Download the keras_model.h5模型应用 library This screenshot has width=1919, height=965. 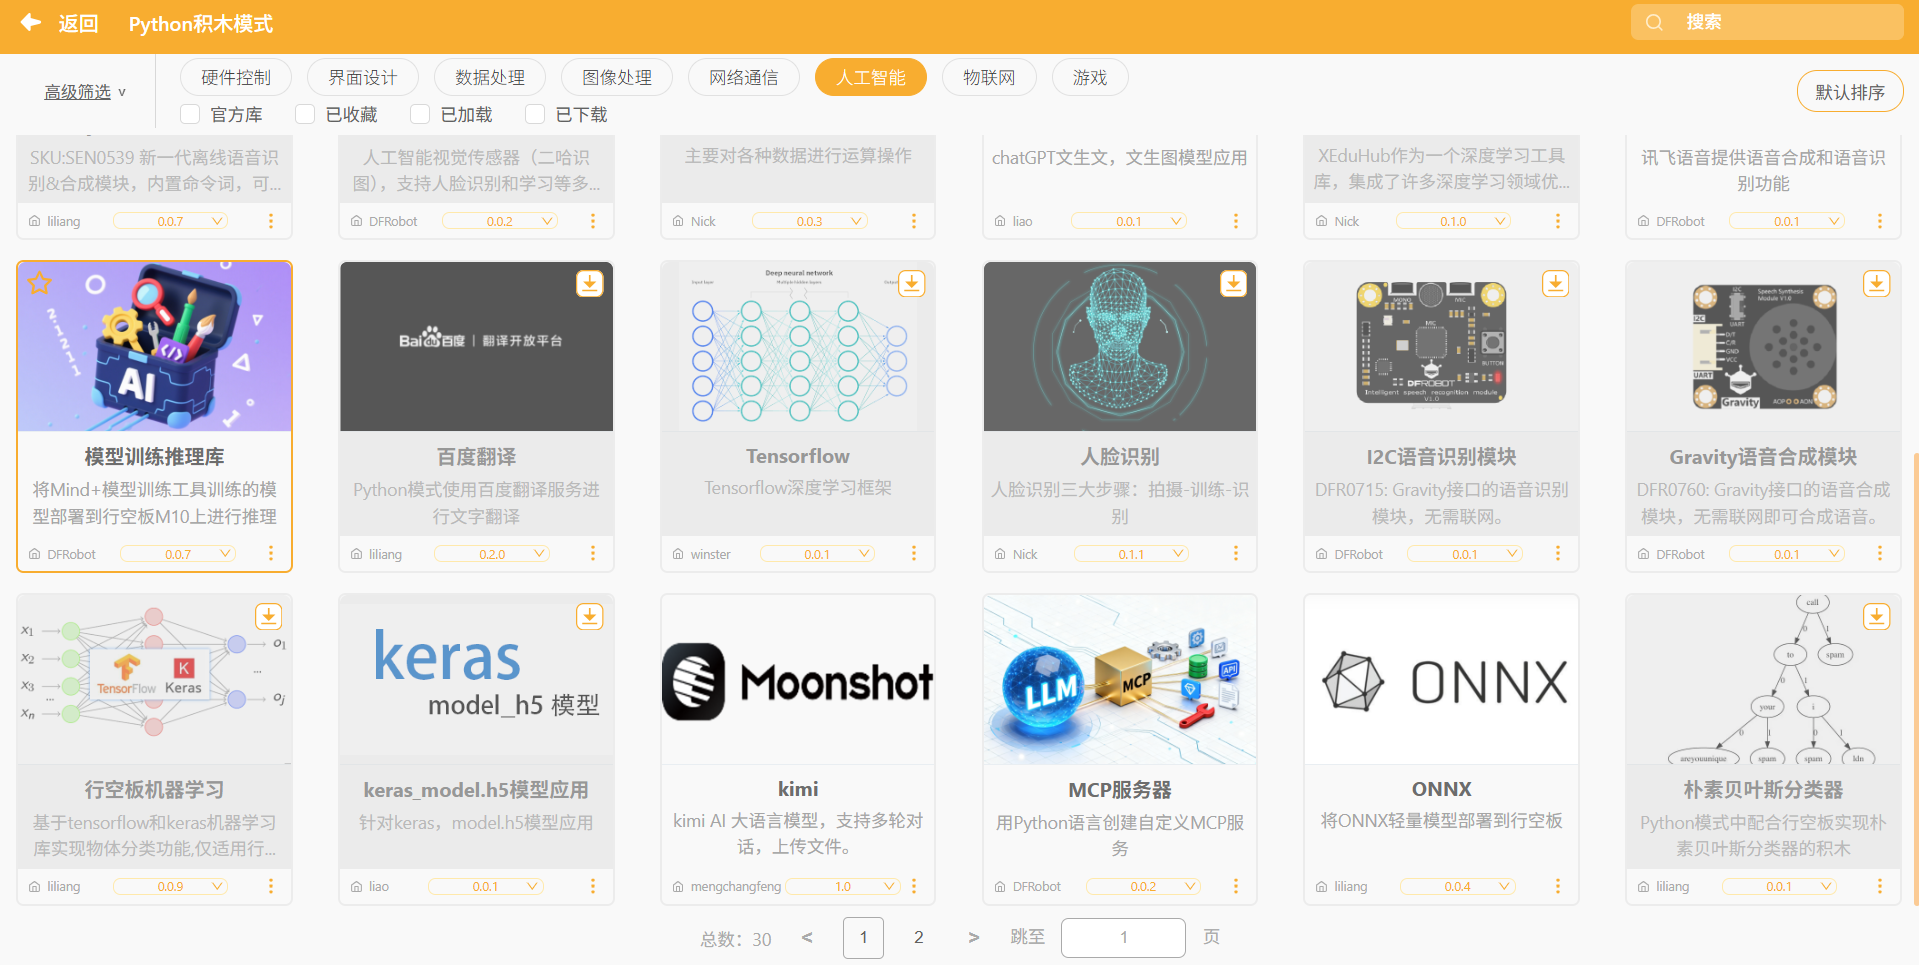click(590, 617)
